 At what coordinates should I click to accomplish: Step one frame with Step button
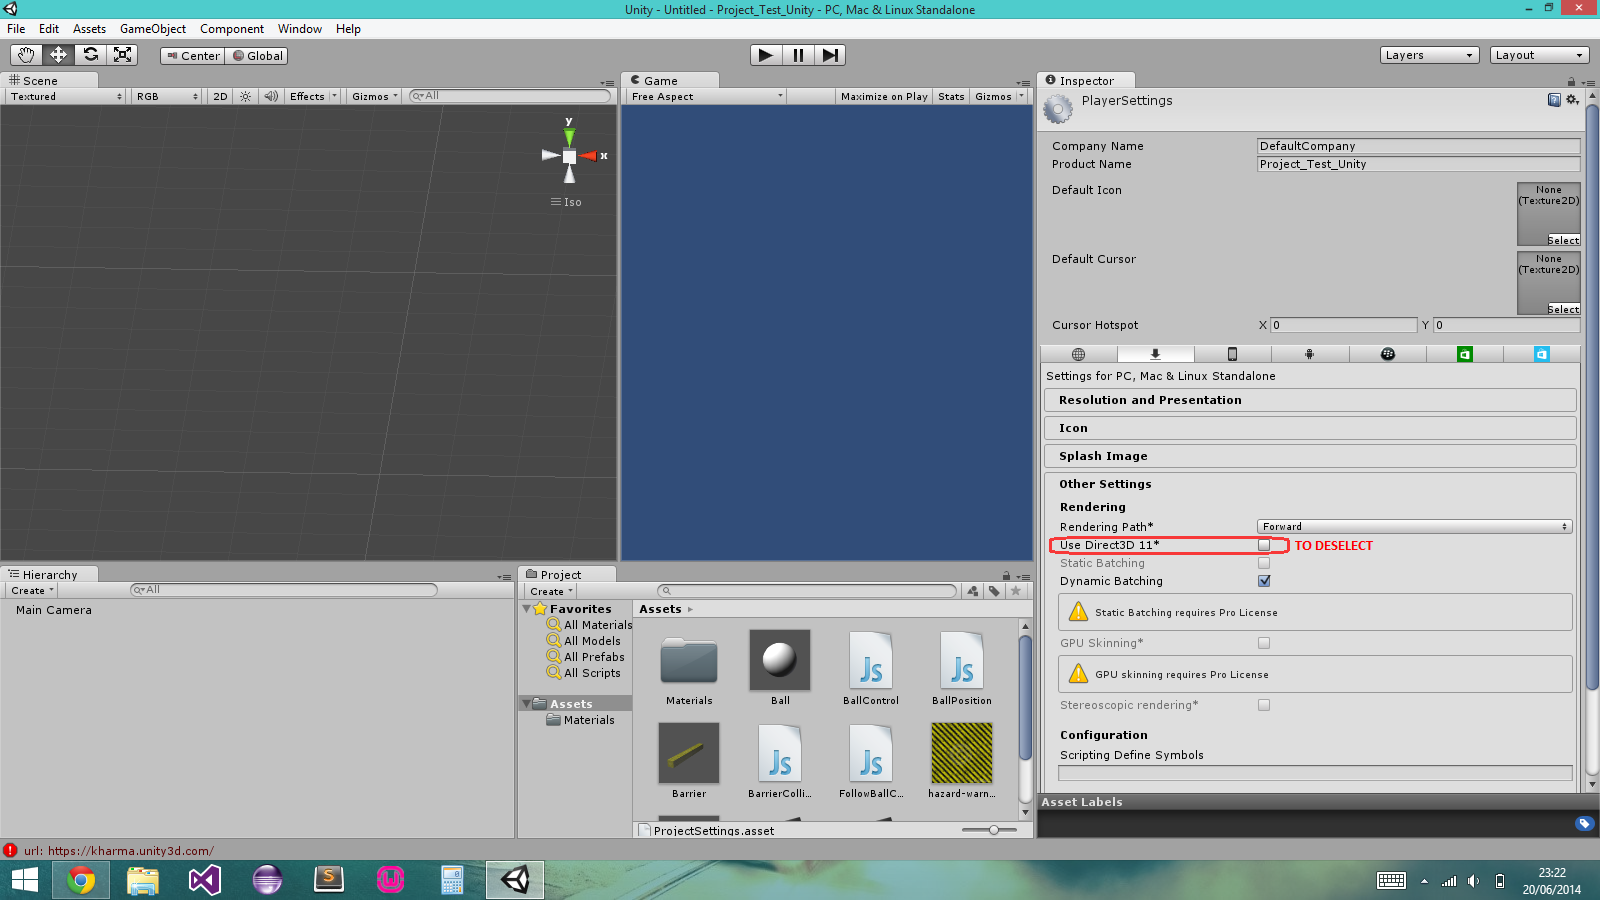tap(830, 55)
